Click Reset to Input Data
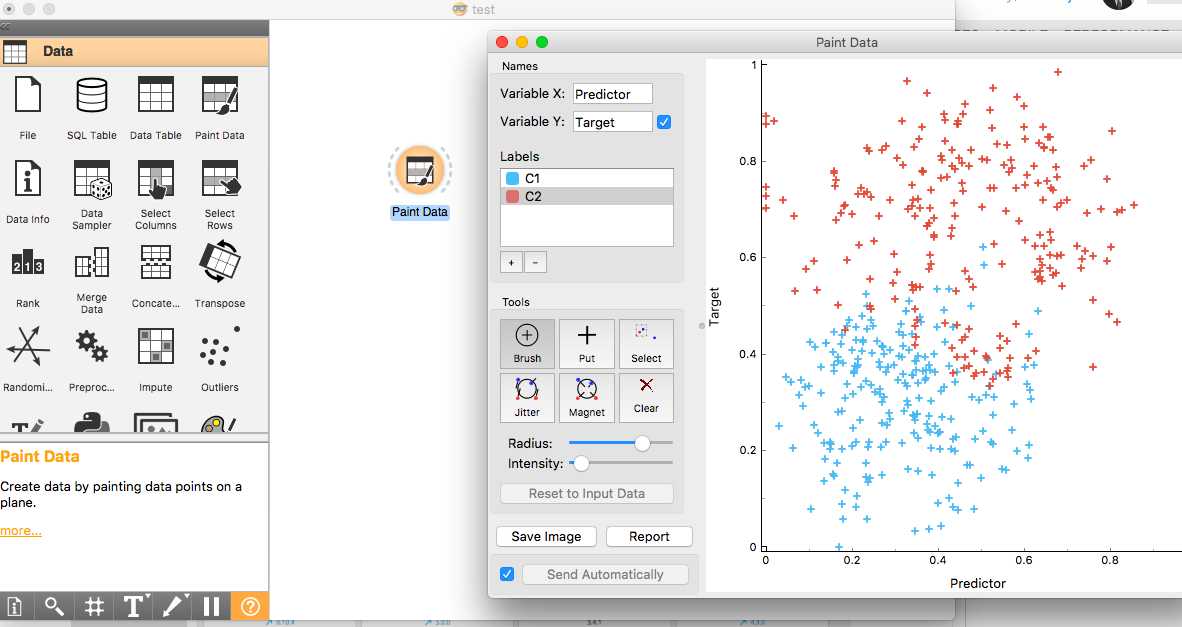 [586, 494]
